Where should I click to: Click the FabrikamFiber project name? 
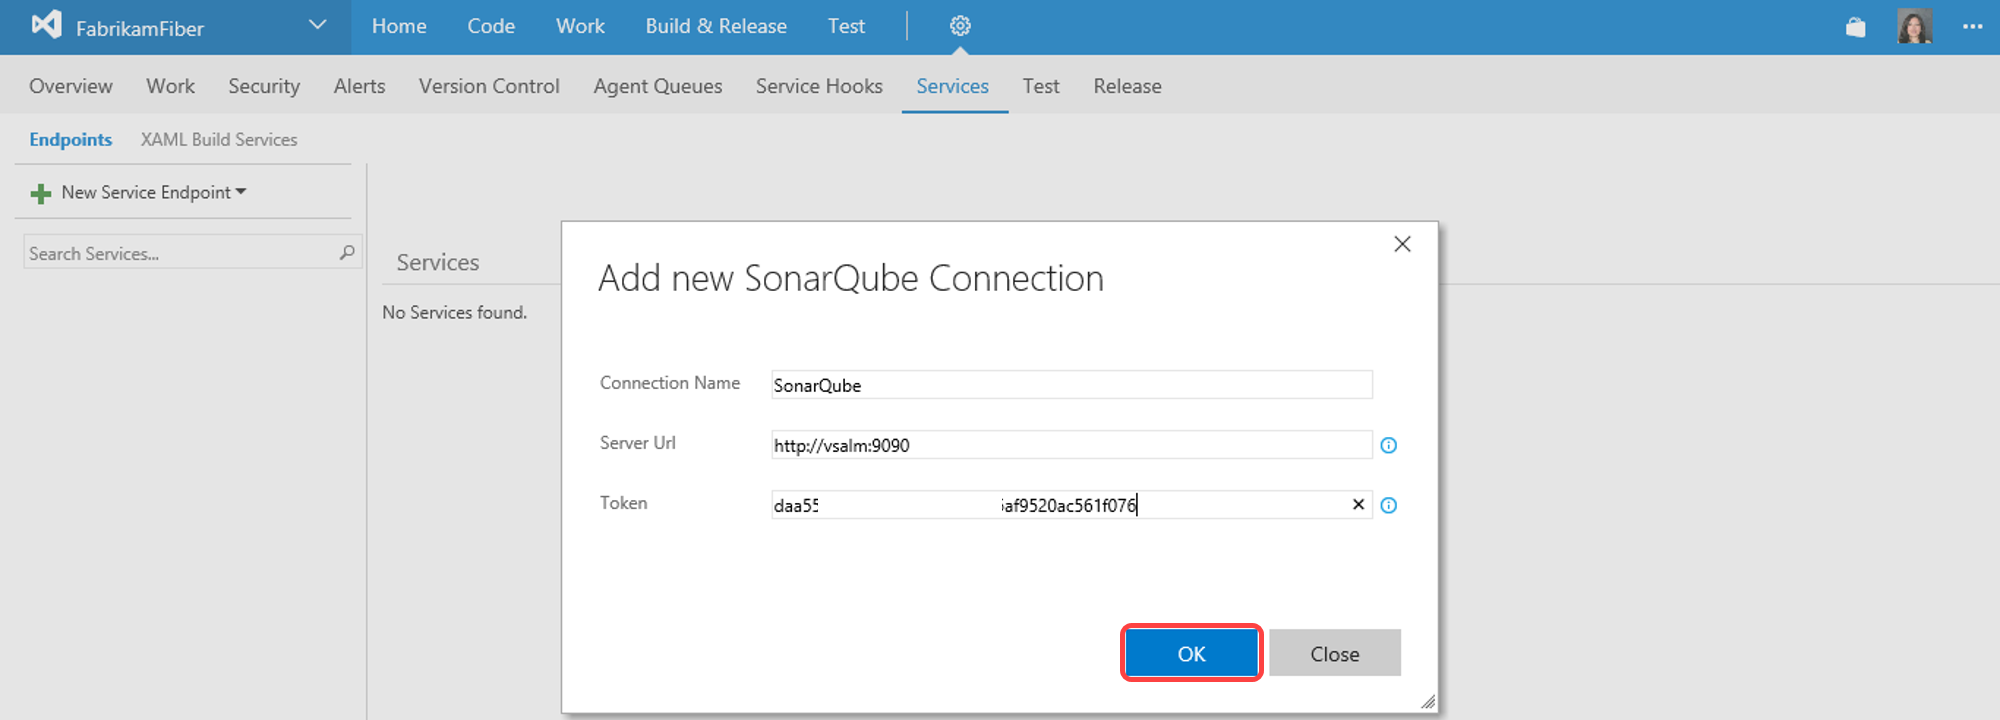140,28
